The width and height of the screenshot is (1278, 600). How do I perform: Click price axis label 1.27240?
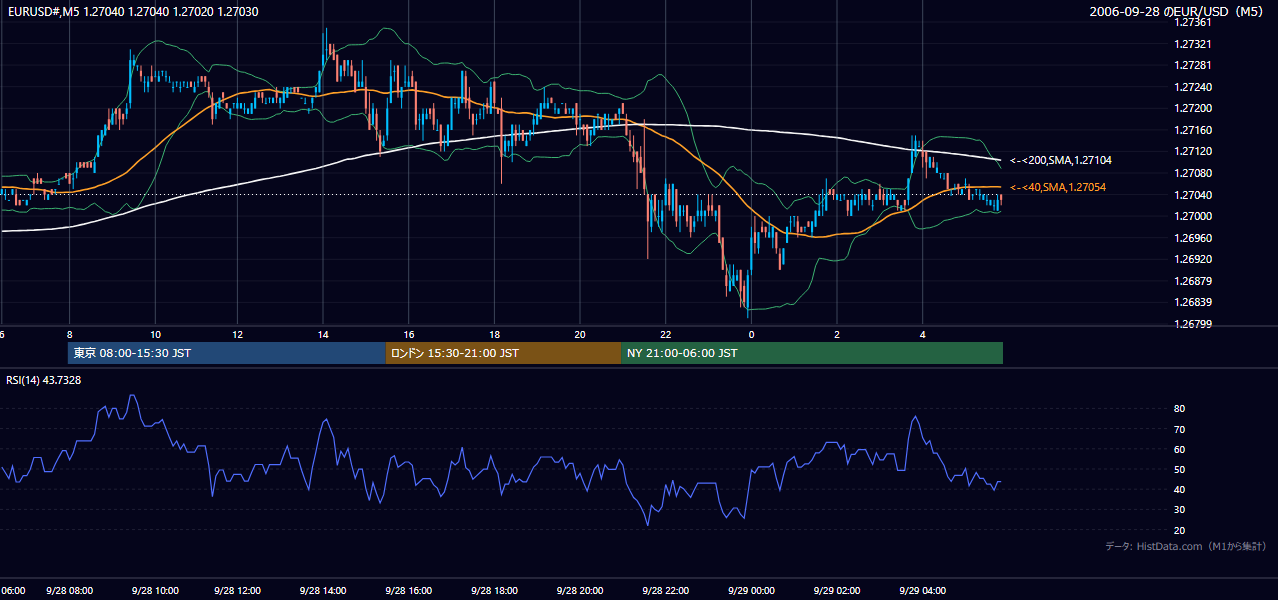1193,87
